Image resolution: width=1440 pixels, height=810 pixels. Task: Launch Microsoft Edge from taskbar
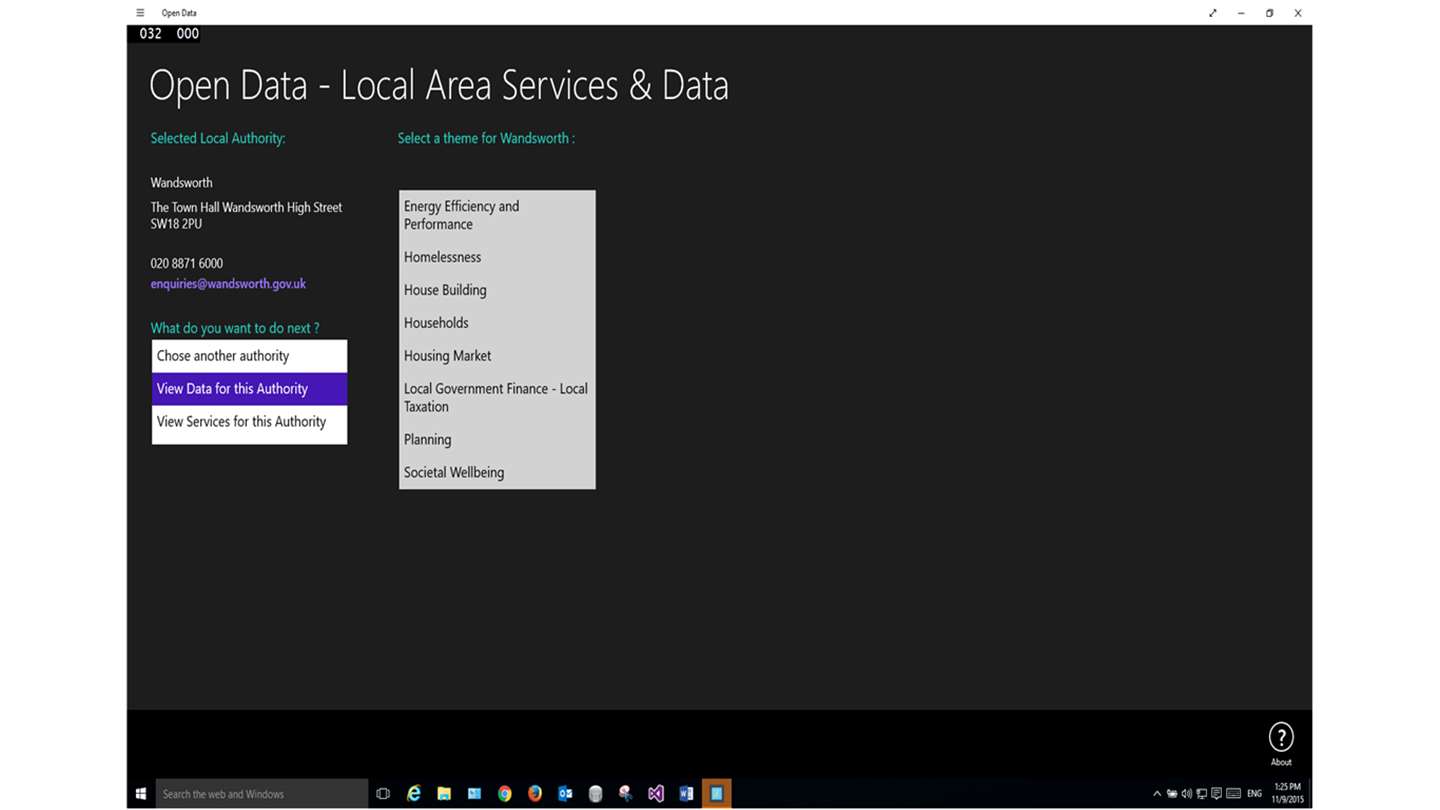(x=413, y=794)
